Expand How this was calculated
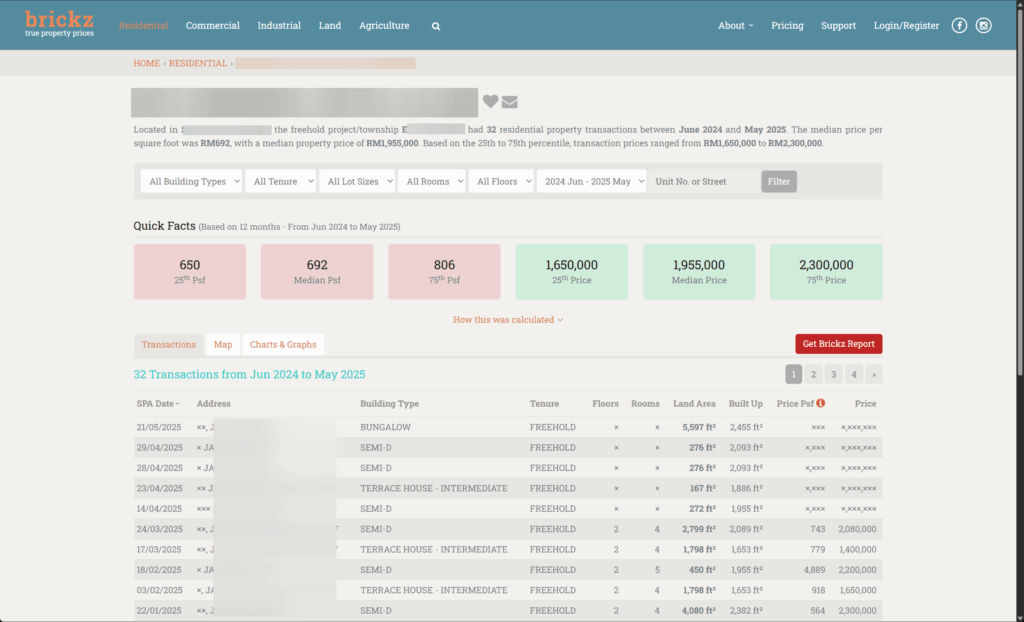This screenshot has height=622, width=1024. pos(507,320)
